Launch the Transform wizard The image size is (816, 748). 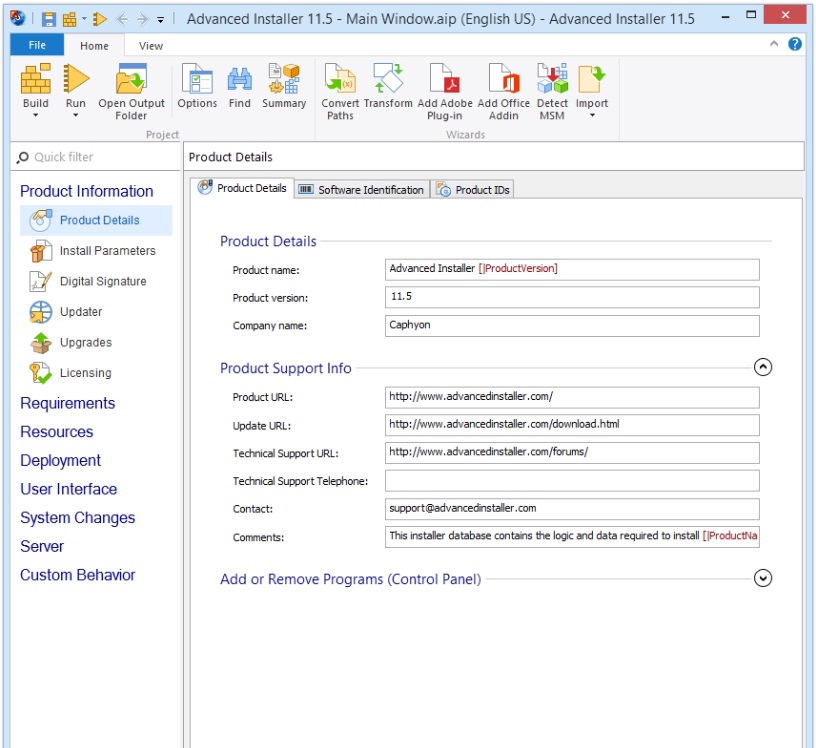[x=388, y=86]
